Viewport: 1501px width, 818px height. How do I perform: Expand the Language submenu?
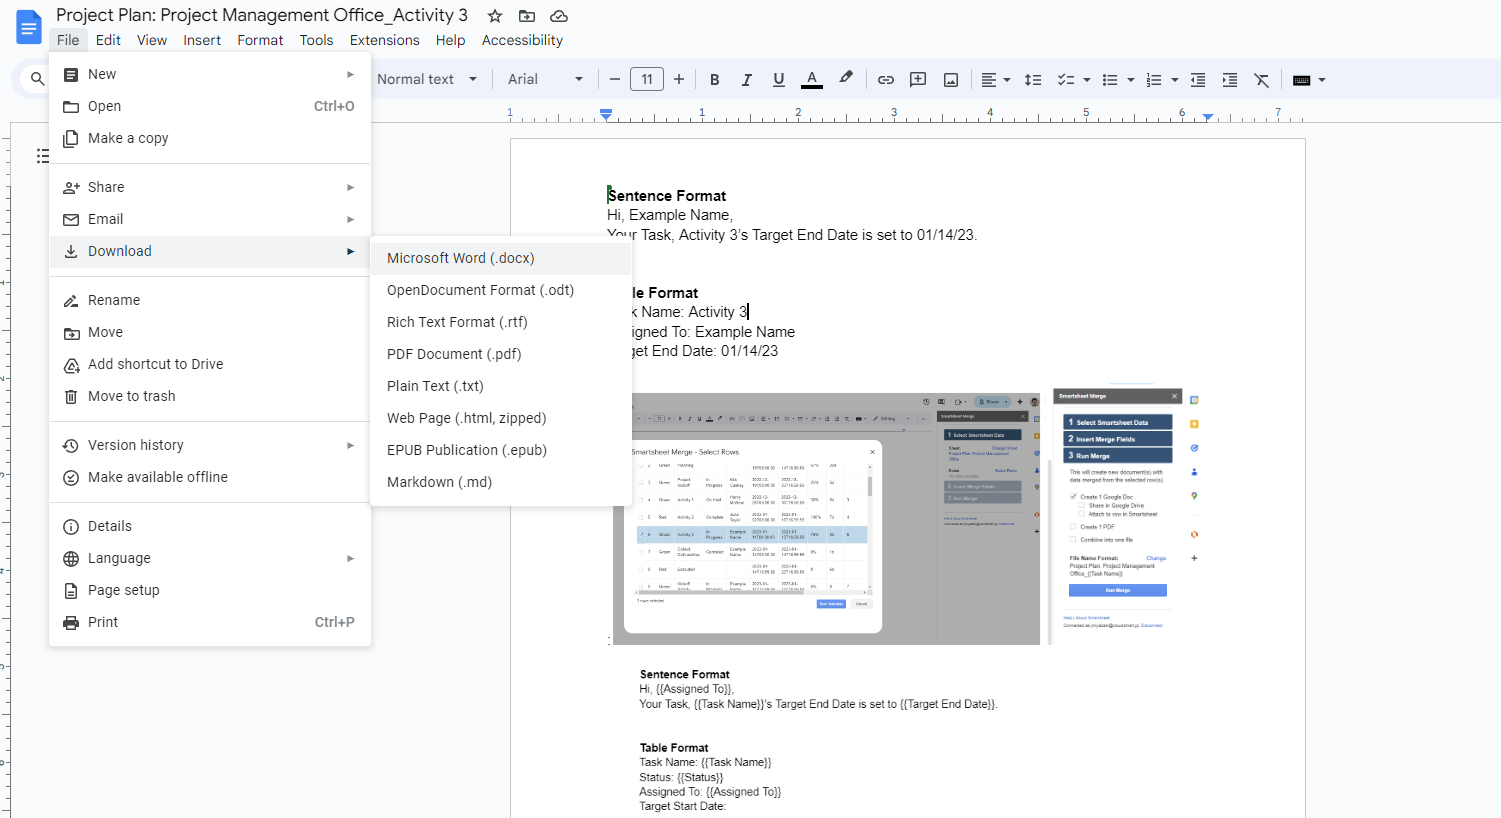210,558
